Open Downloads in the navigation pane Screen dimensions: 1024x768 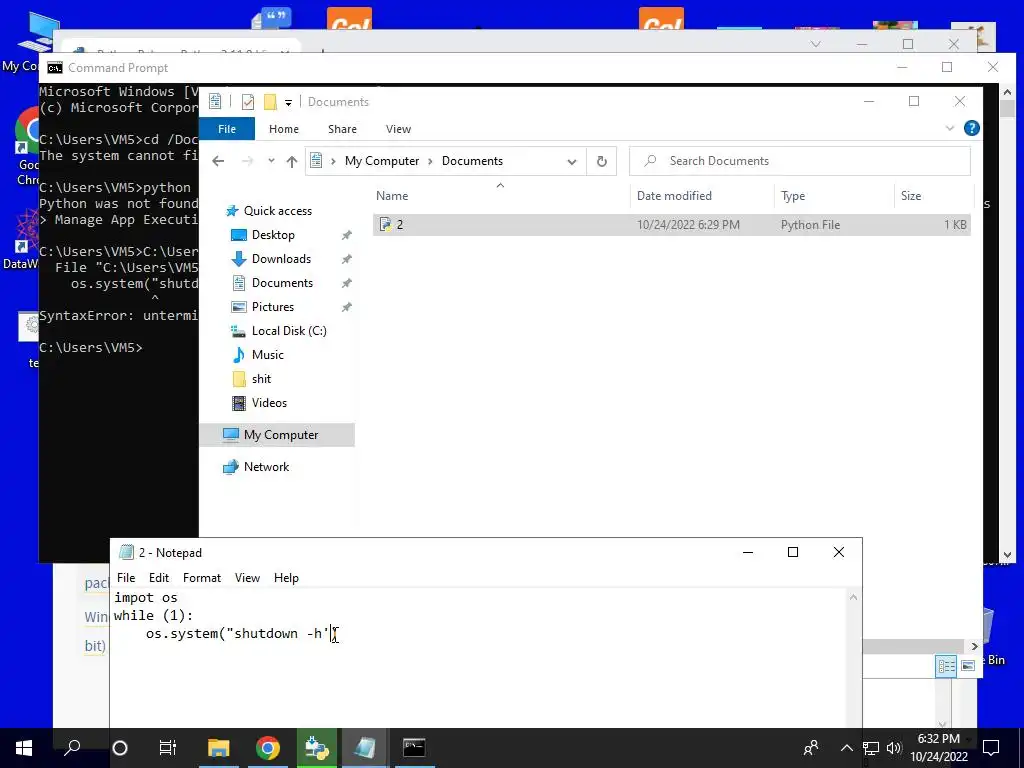281,259
